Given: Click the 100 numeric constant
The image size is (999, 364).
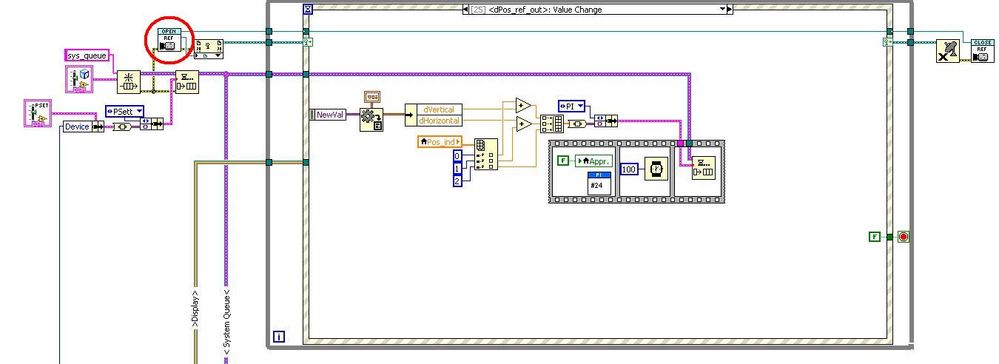Looking at the screenshot, I should pos(629,170).
